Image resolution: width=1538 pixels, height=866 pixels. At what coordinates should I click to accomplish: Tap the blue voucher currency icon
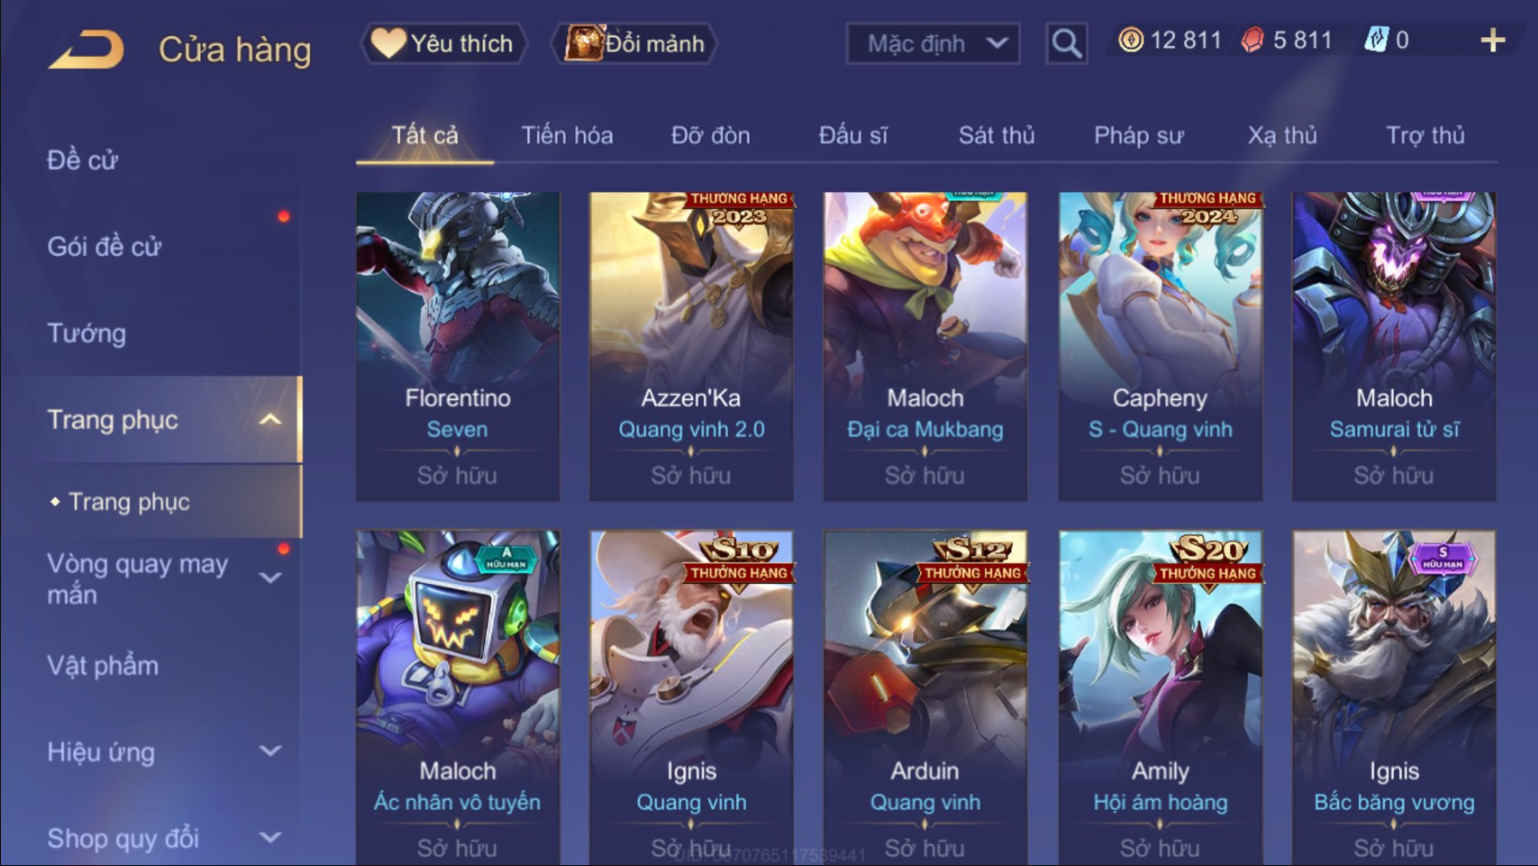[x=1376, y=40]
